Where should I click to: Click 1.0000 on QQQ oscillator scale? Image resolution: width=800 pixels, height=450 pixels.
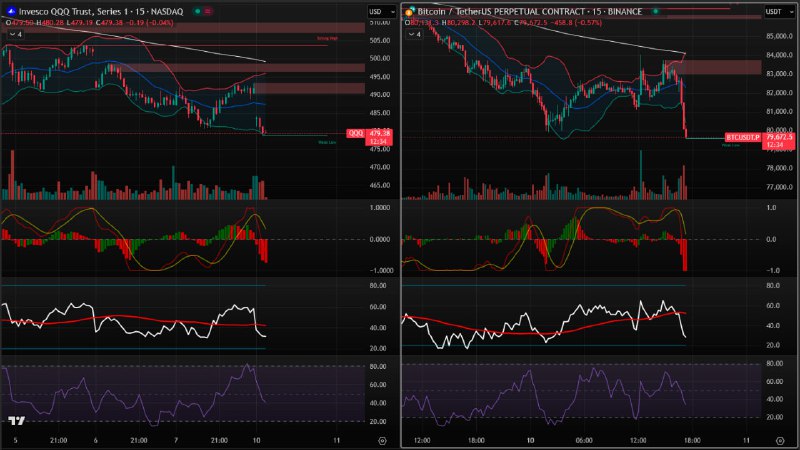pos(380,208)
